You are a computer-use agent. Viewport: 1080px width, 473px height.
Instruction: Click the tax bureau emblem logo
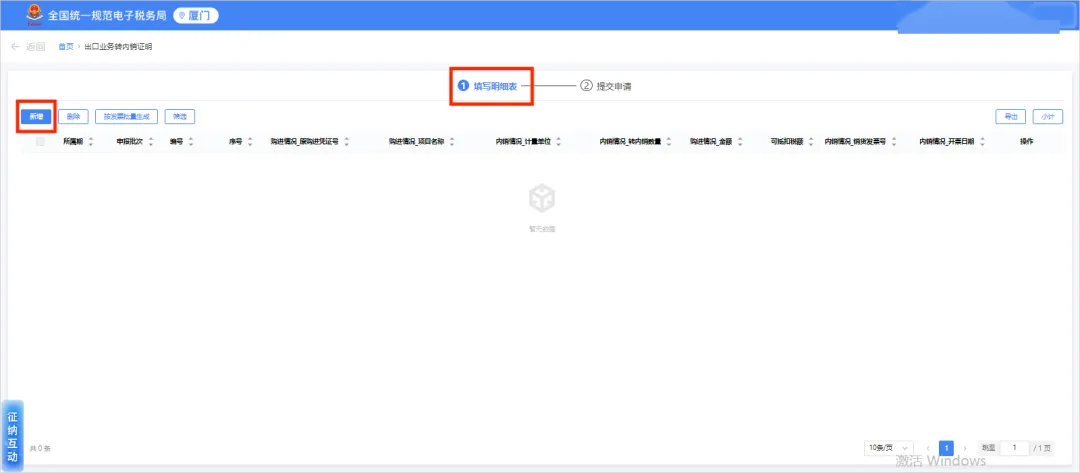[x=34, y=15]
